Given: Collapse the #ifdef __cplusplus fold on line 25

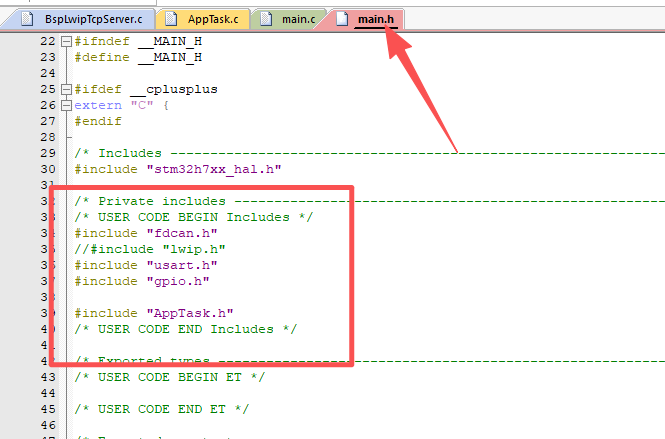Looking at the screenshot, I should [x=66, y=89].
